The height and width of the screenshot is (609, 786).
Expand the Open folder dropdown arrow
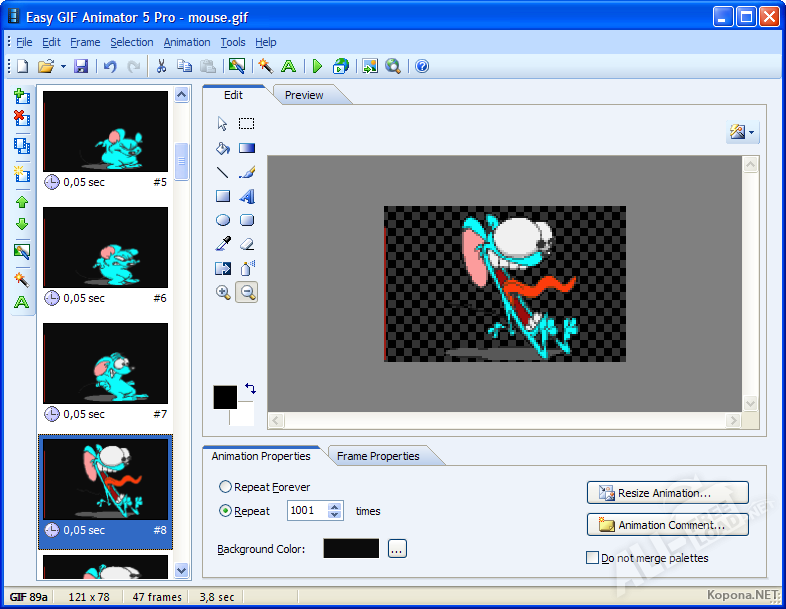pos(63,66)
